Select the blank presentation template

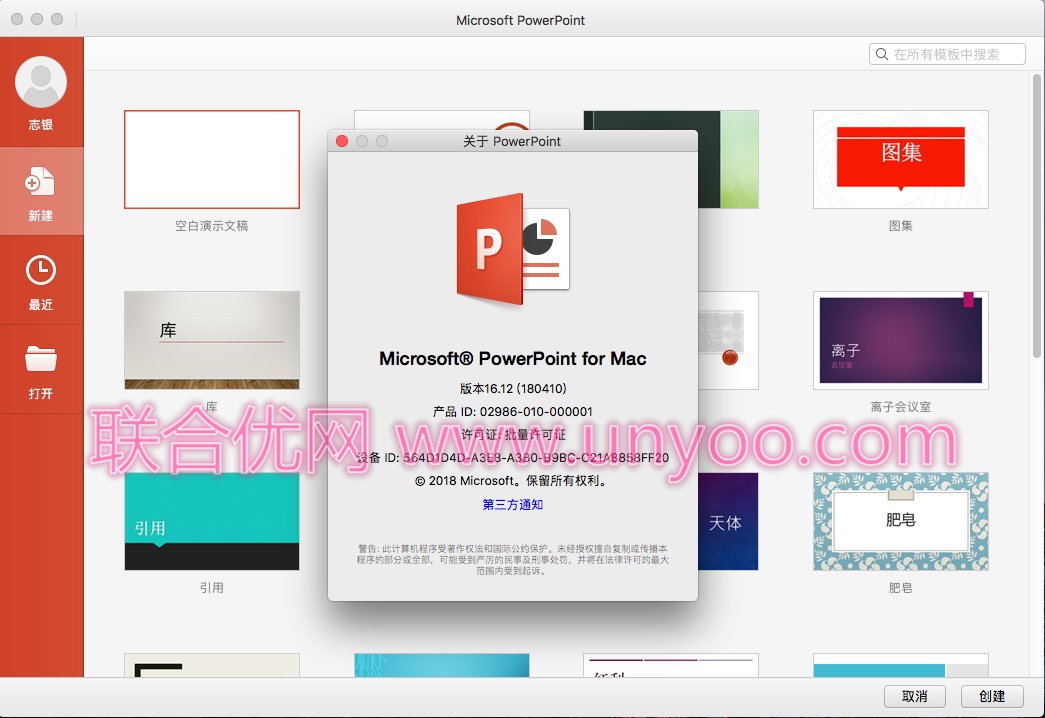(212, 159)
